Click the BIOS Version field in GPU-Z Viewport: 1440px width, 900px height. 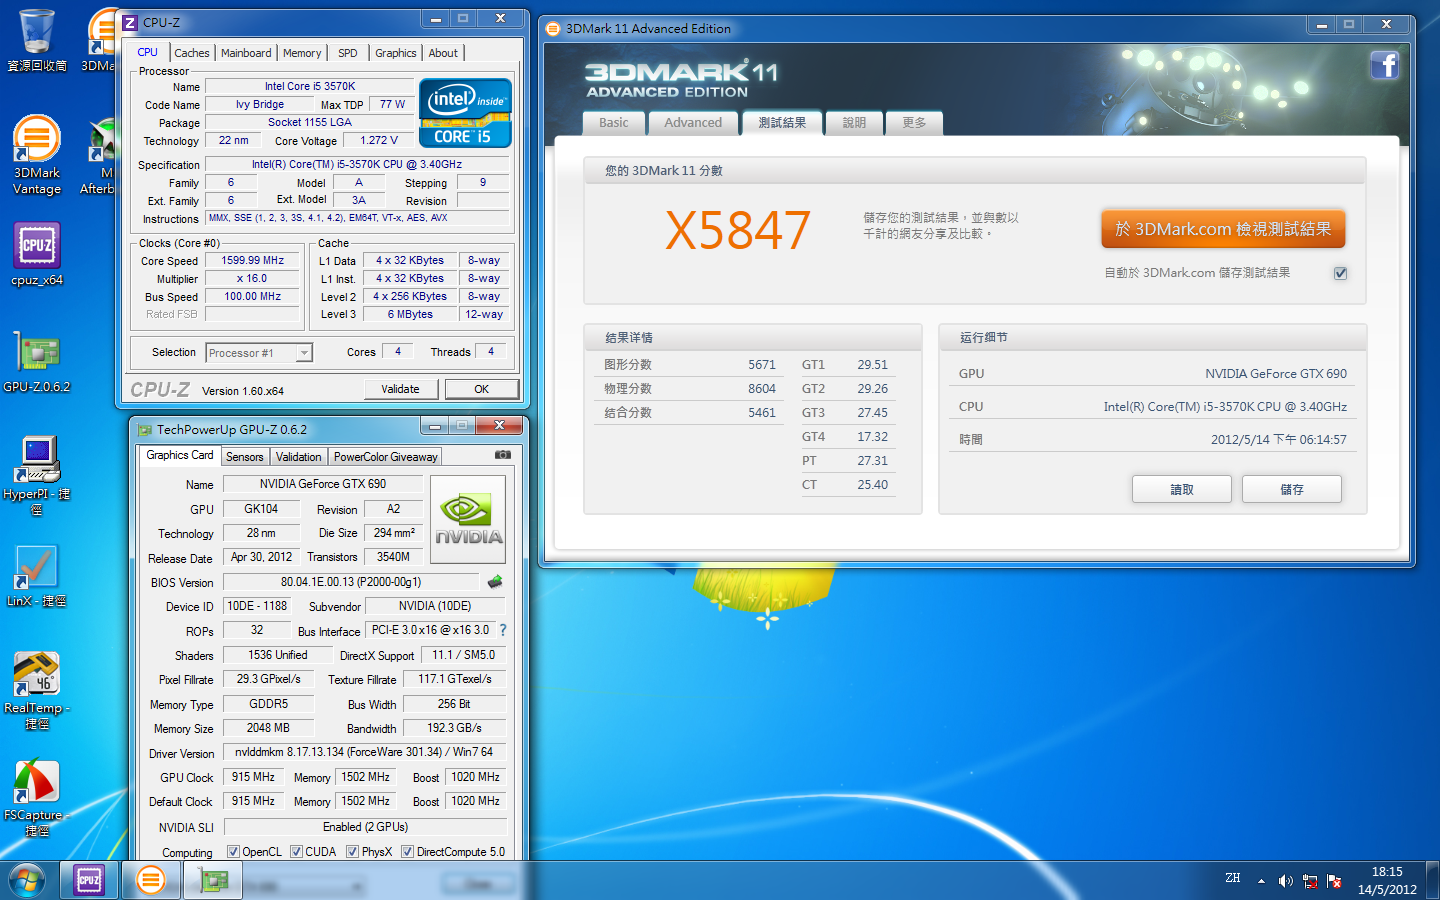coord(351,582)
